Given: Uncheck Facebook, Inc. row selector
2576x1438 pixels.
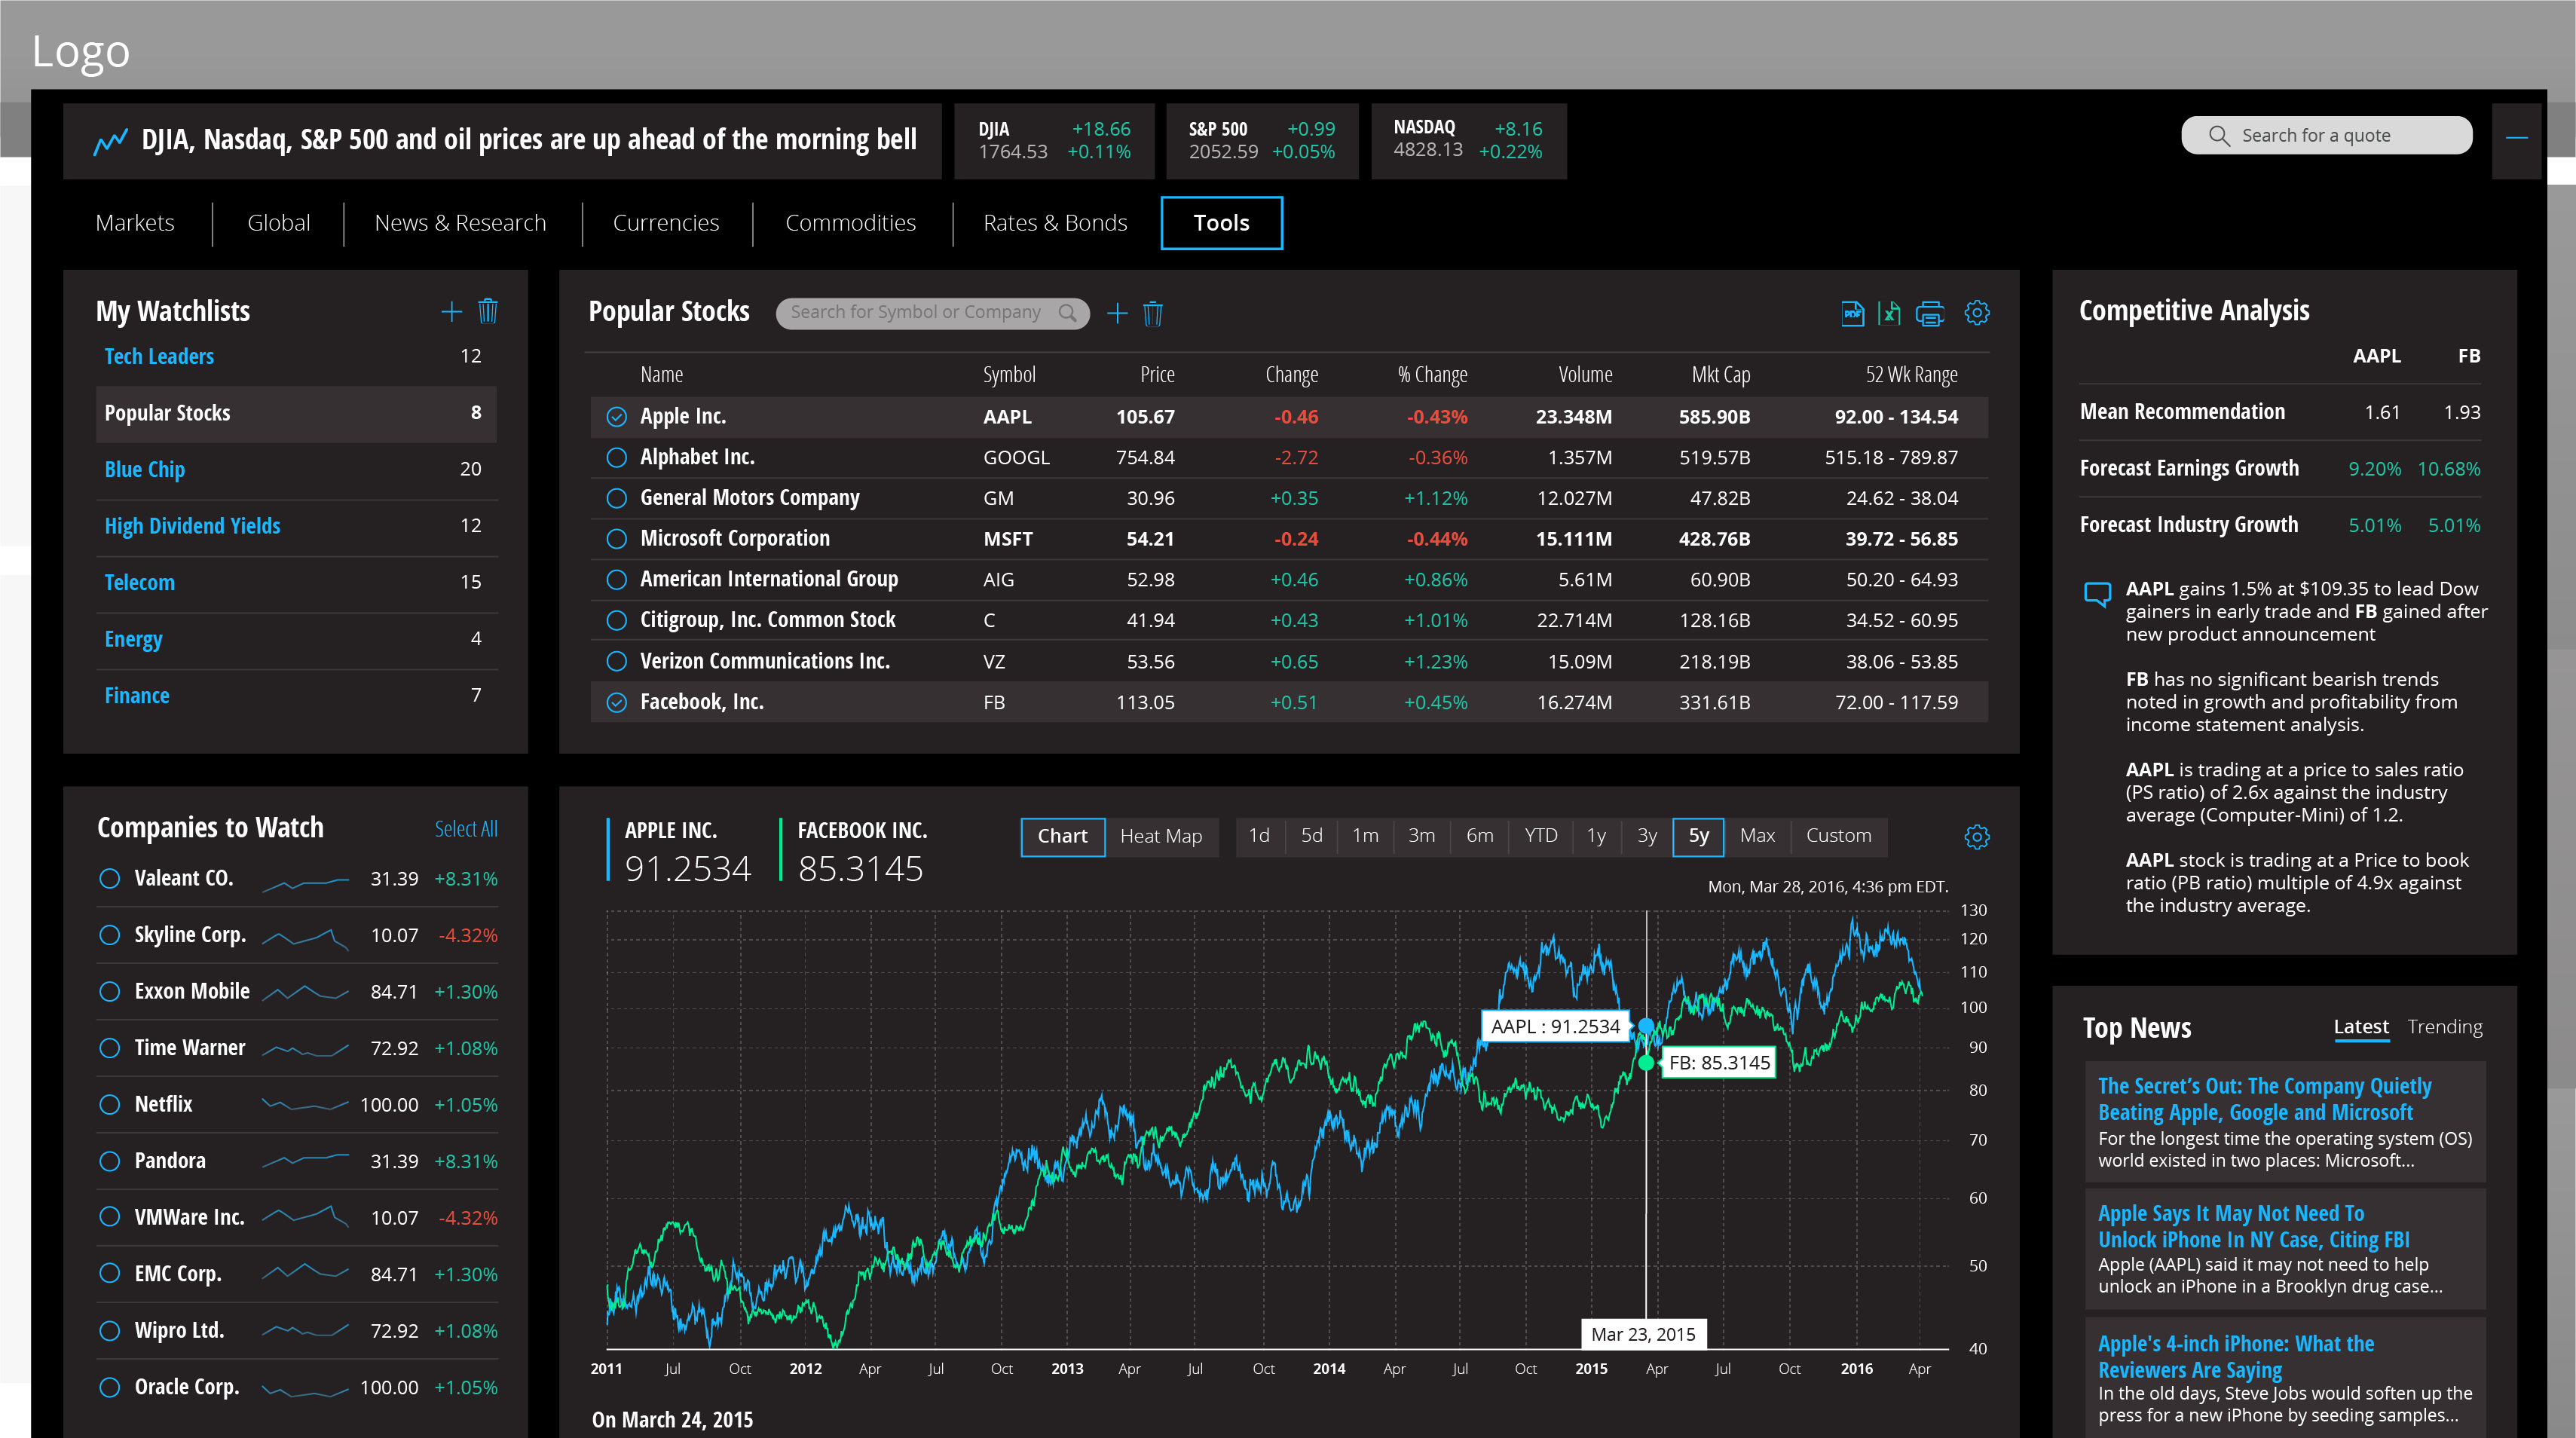Looking at the screenshot, I should click(617, 702).
